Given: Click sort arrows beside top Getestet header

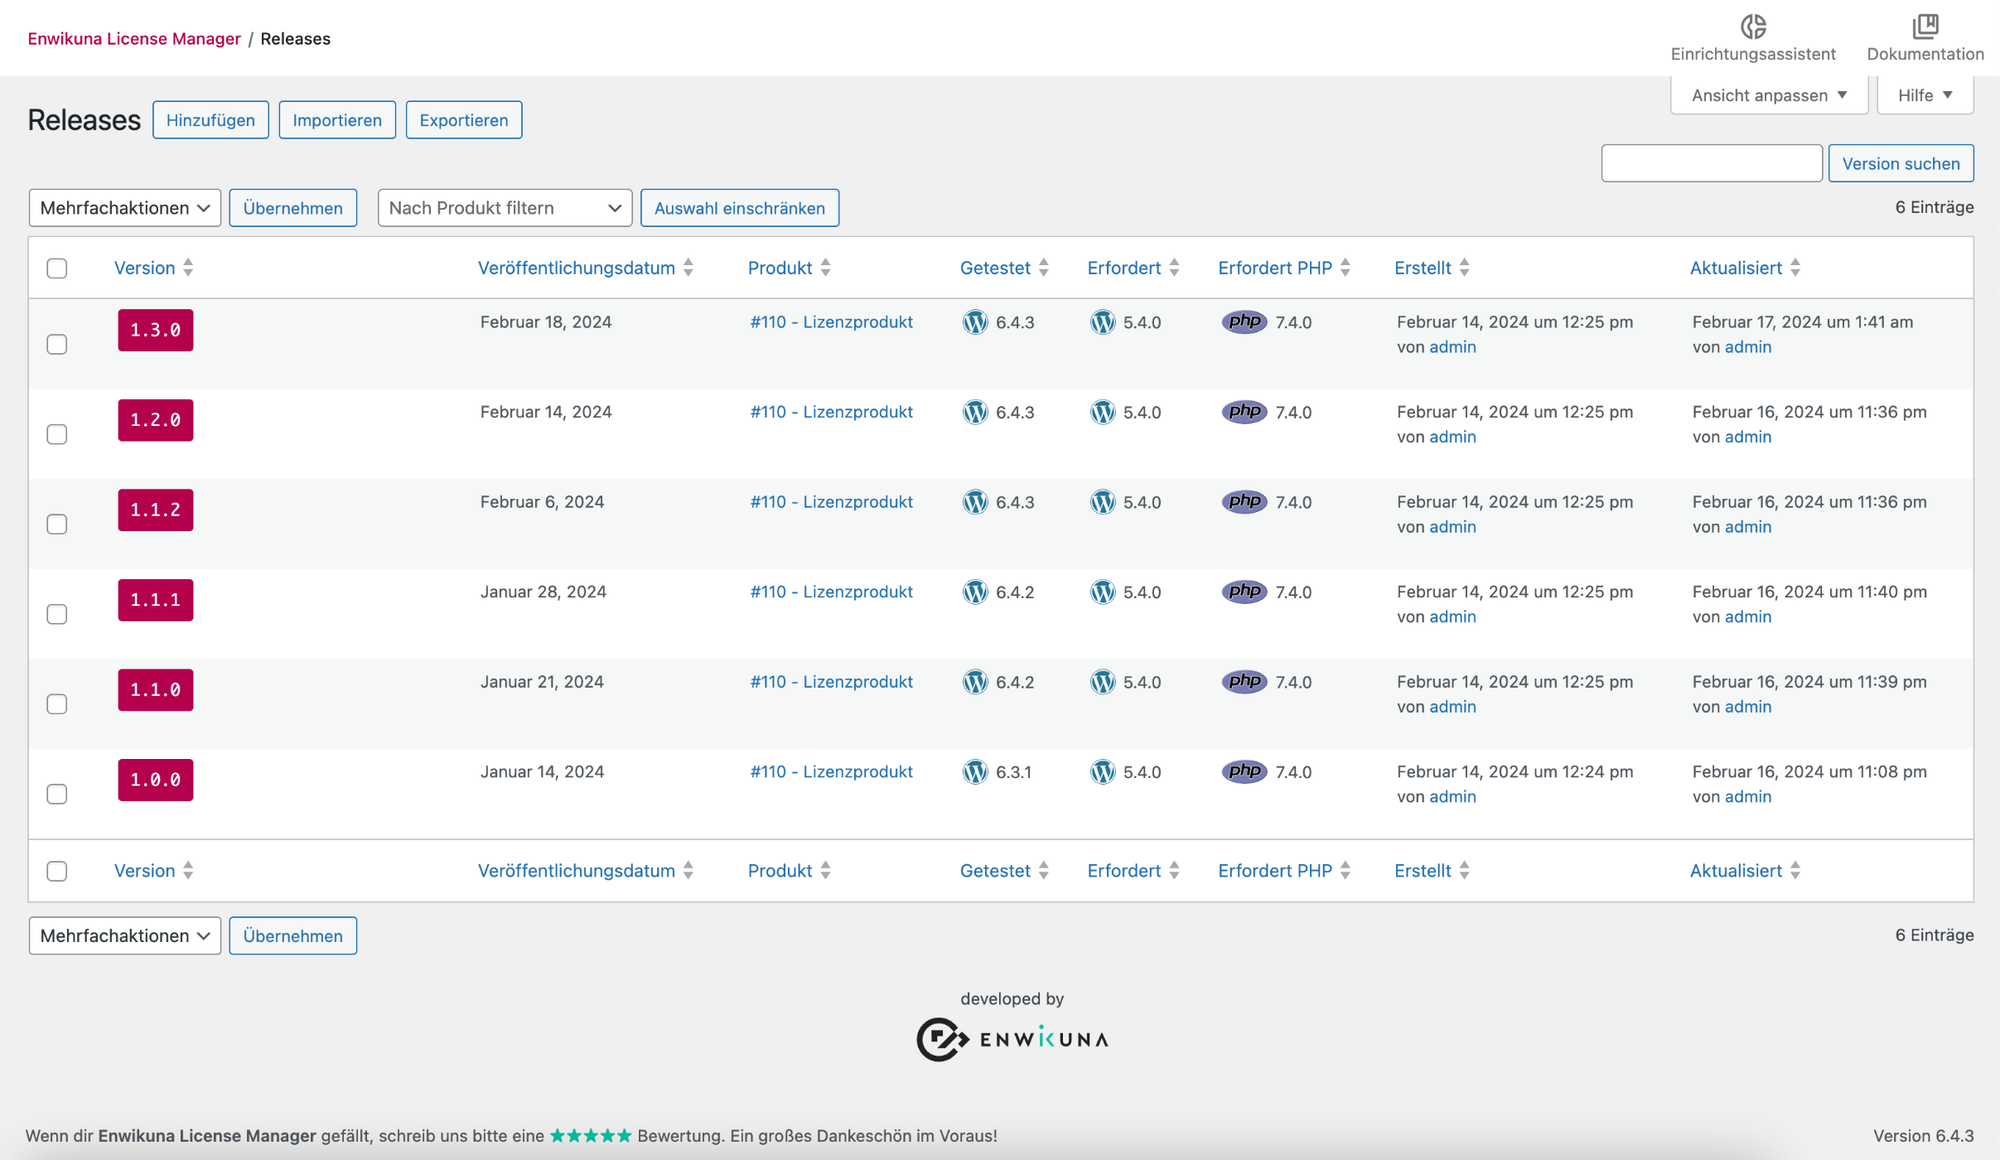Looking at the screenshot, I should 1044,268.
